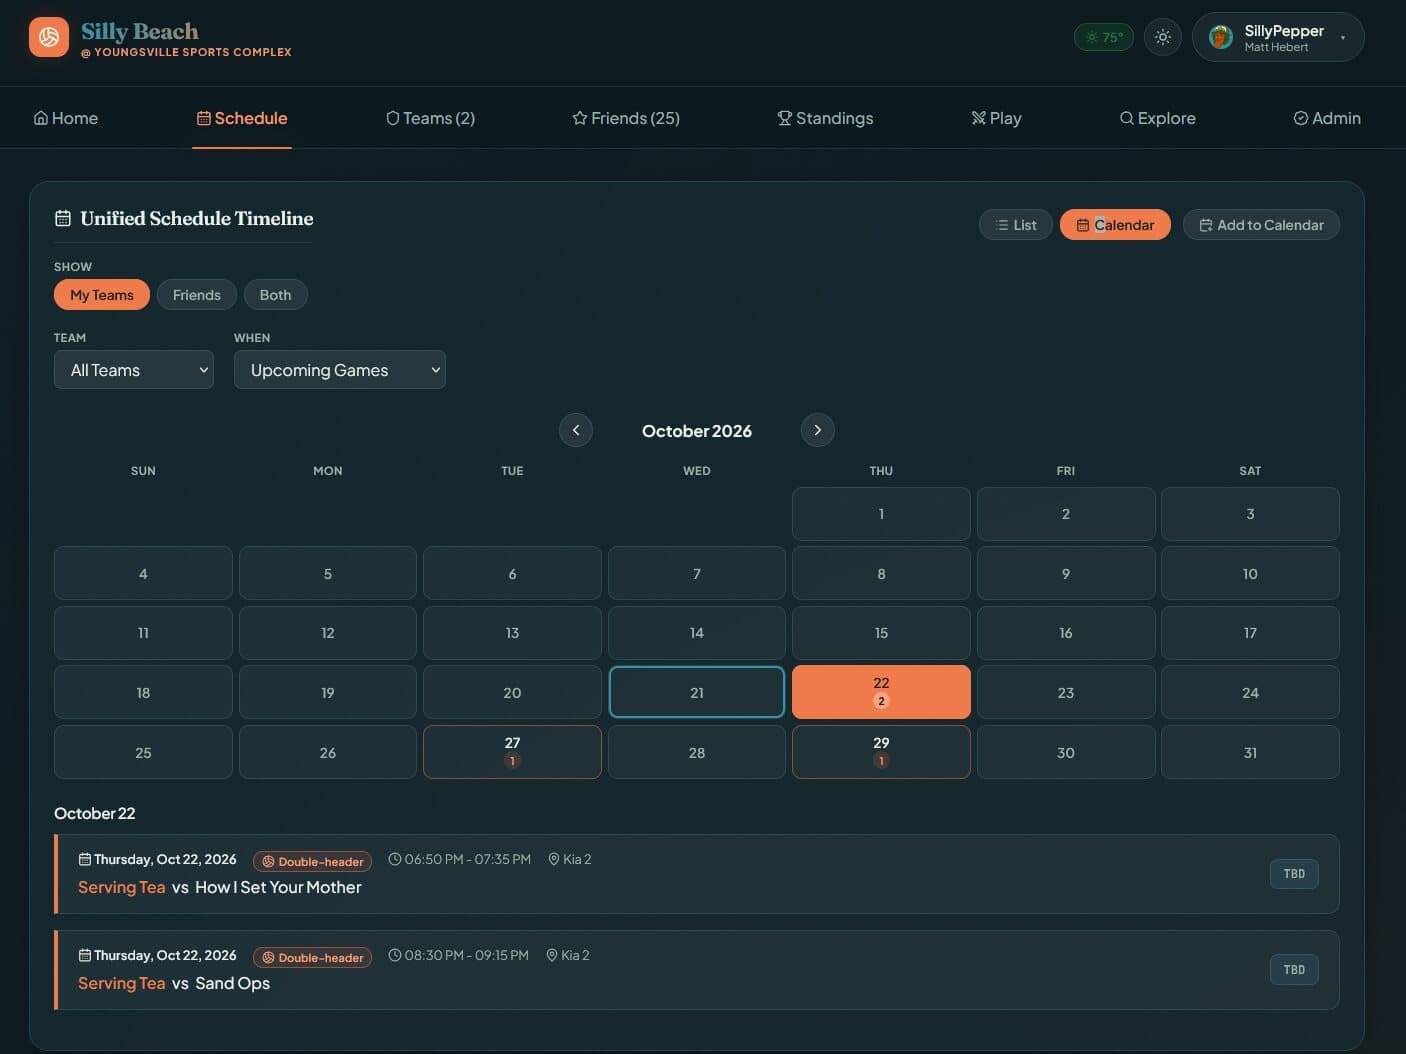Click the Add to Calendar button
The image size is (1406, 1054).
[x=1261, y=225]
